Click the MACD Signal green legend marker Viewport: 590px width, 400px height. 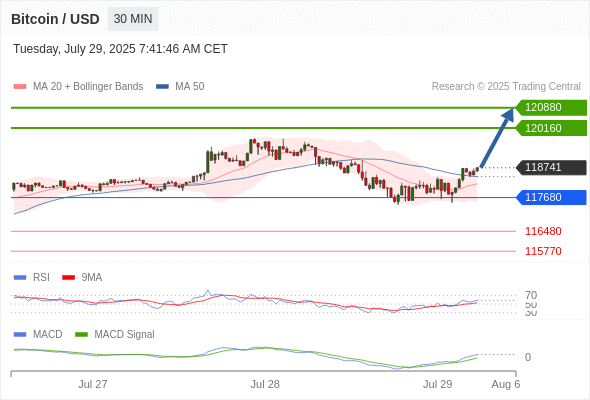pos(81,335)
